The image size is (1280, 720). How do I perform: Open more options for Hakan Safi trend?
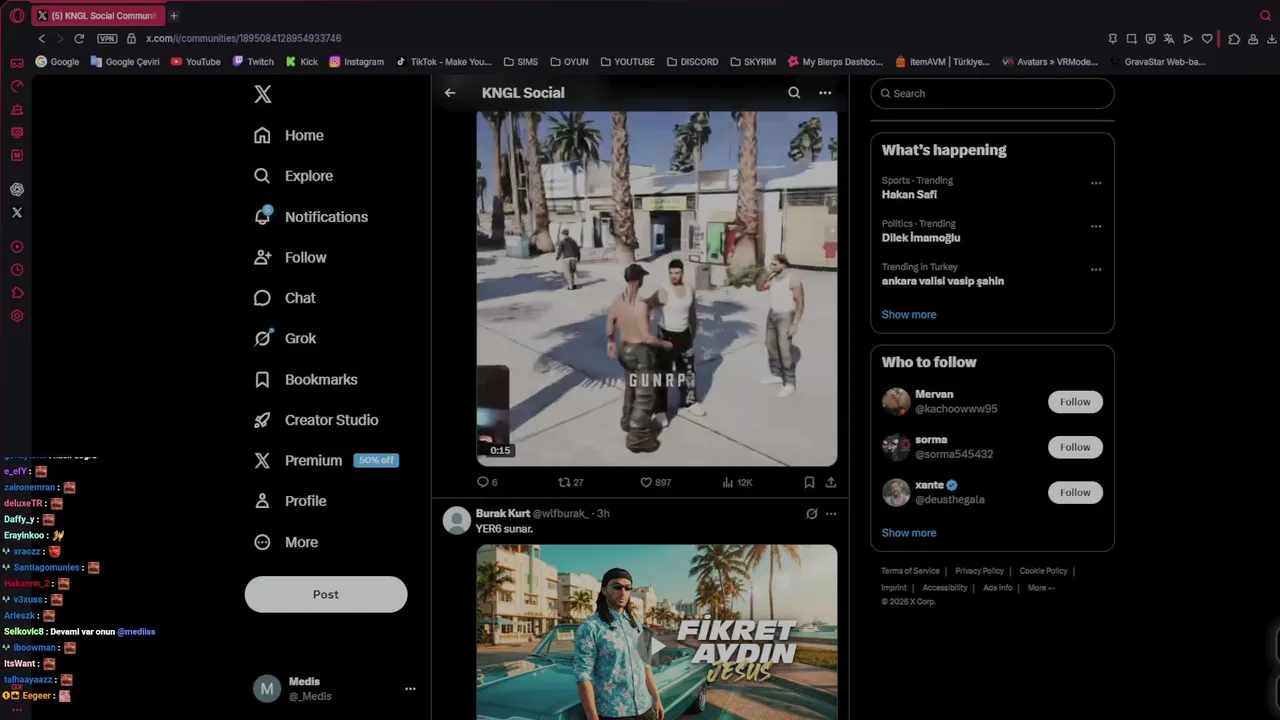click(x=1096, y=183)
